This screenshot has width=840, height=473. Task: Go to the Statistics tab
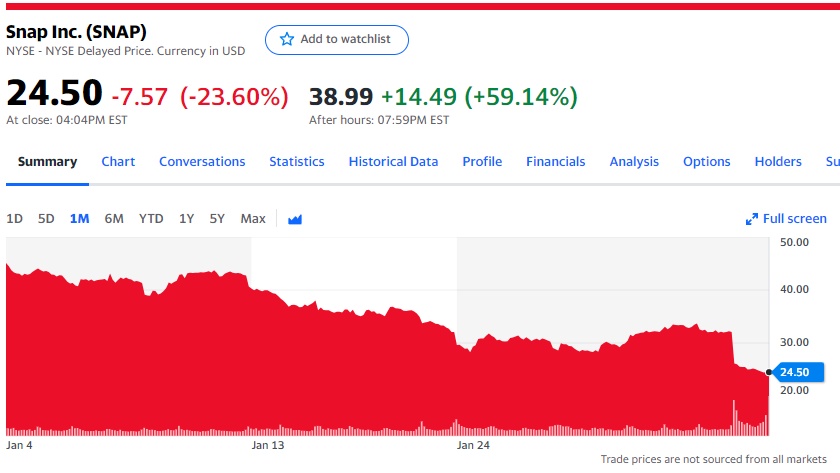tap(297, 161)
